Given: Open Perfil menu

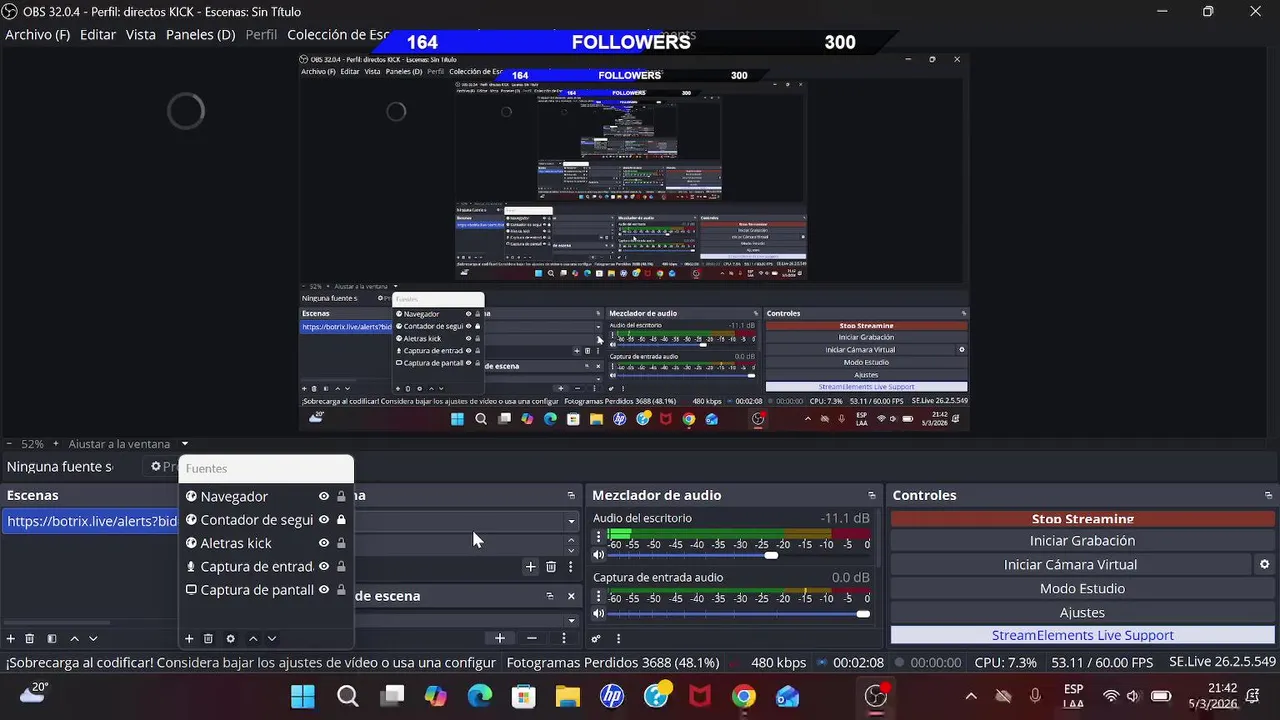Looking at the screenshot, I should 261,34.
